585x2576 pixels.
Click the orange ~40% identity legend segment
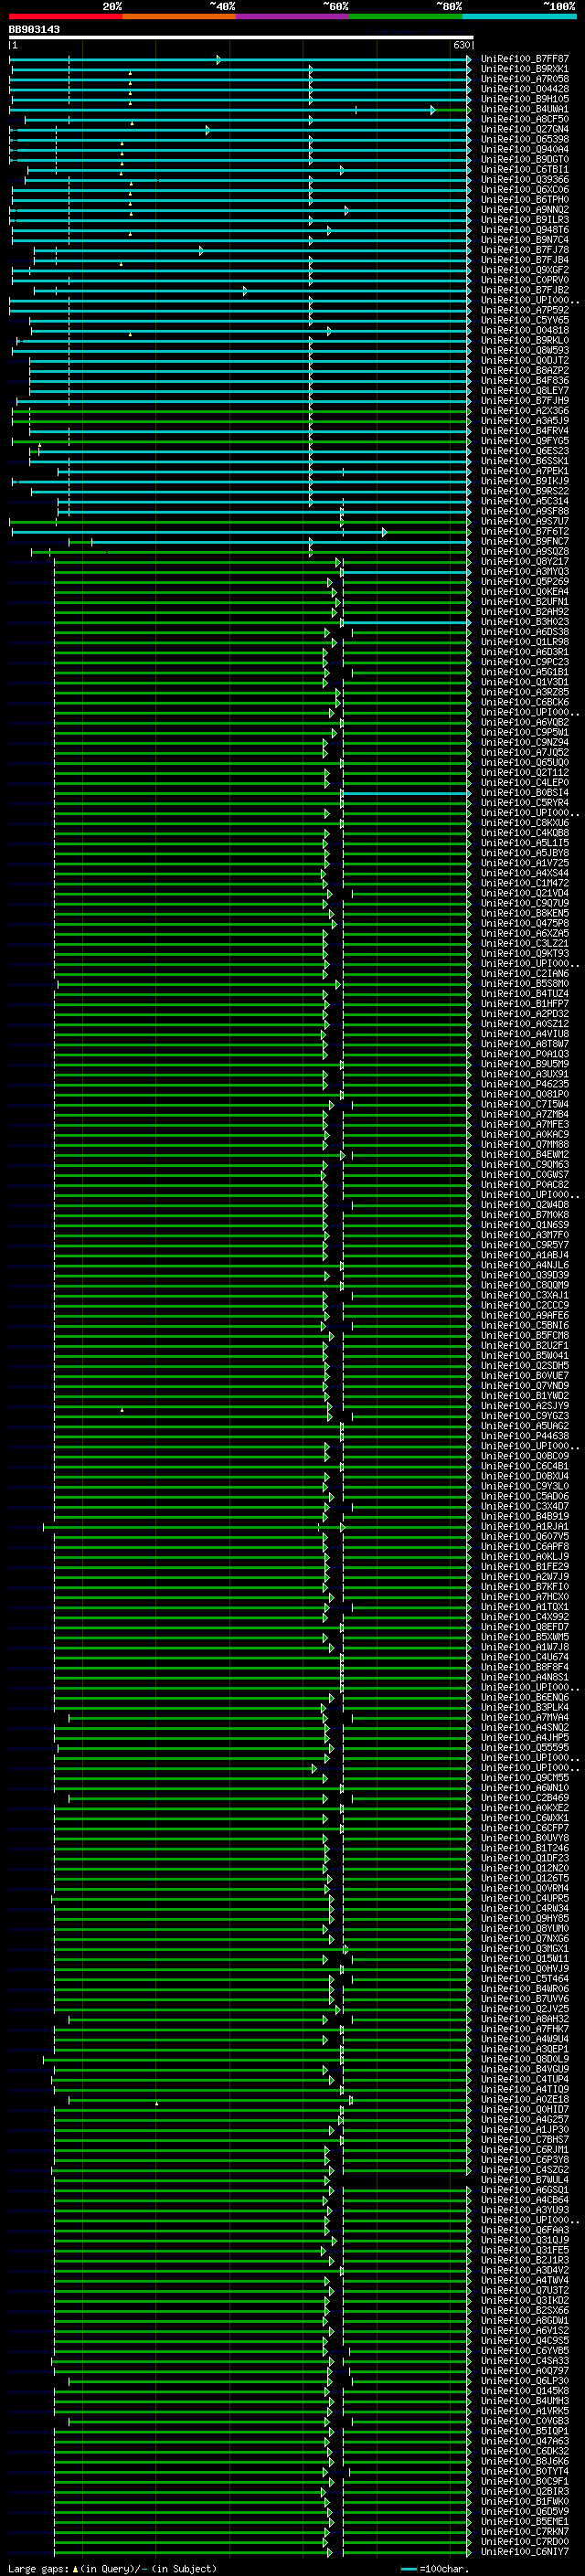point(179,16)
